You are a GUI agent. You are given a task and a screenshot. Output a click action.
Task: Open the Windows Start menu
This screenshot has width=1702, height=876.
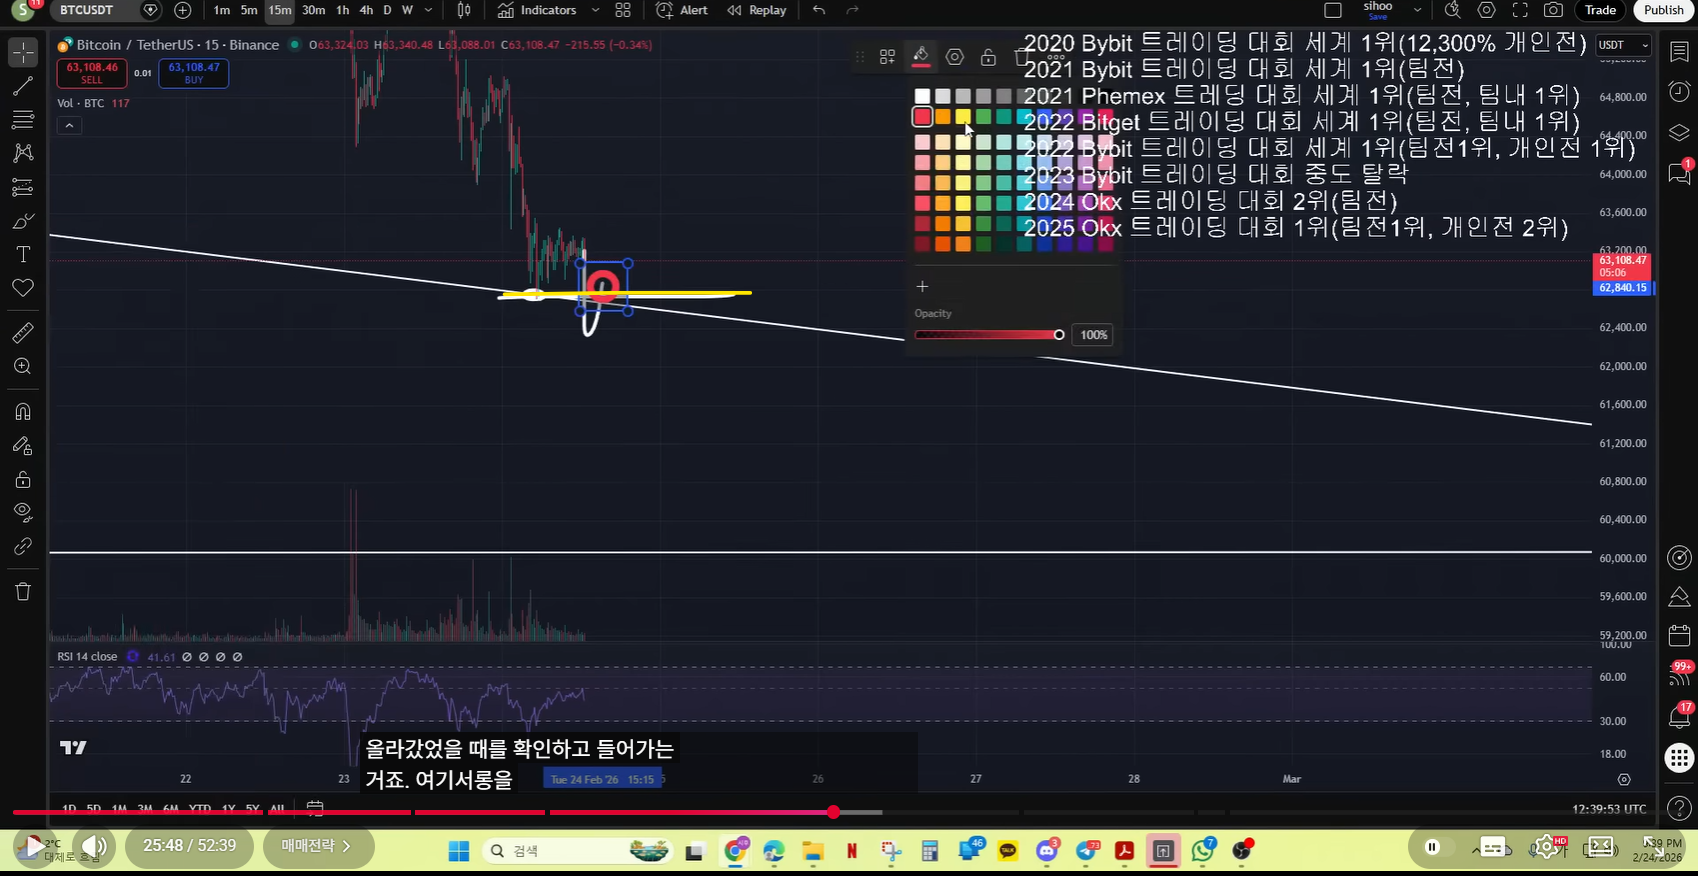click(459, 851)
